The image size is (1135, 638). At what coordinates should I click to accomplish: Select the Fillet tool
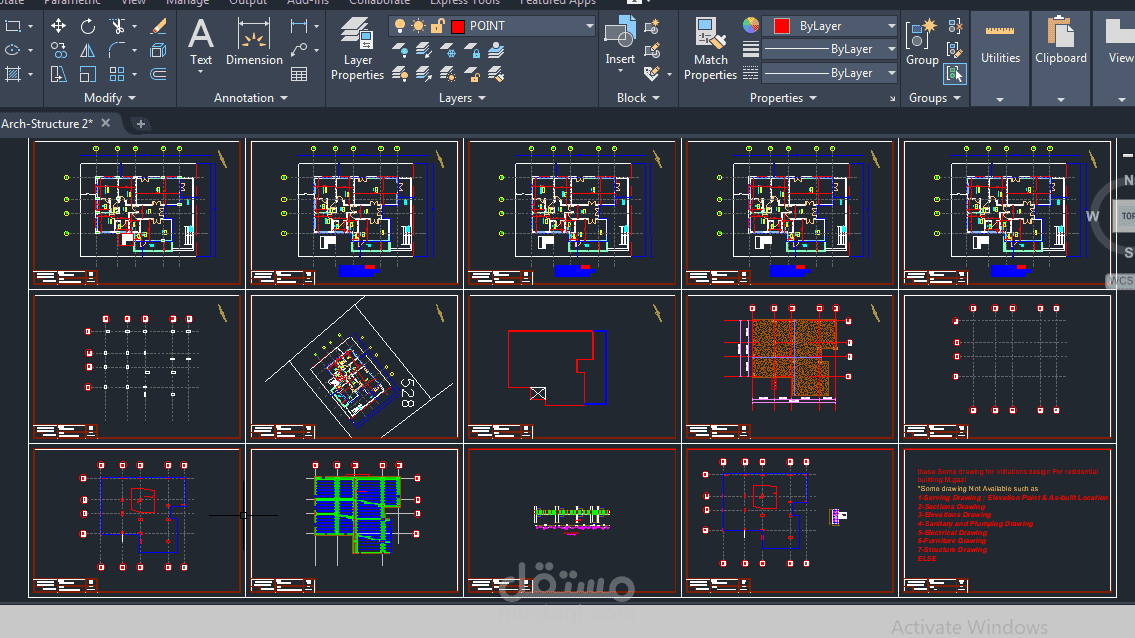(117, 50)
